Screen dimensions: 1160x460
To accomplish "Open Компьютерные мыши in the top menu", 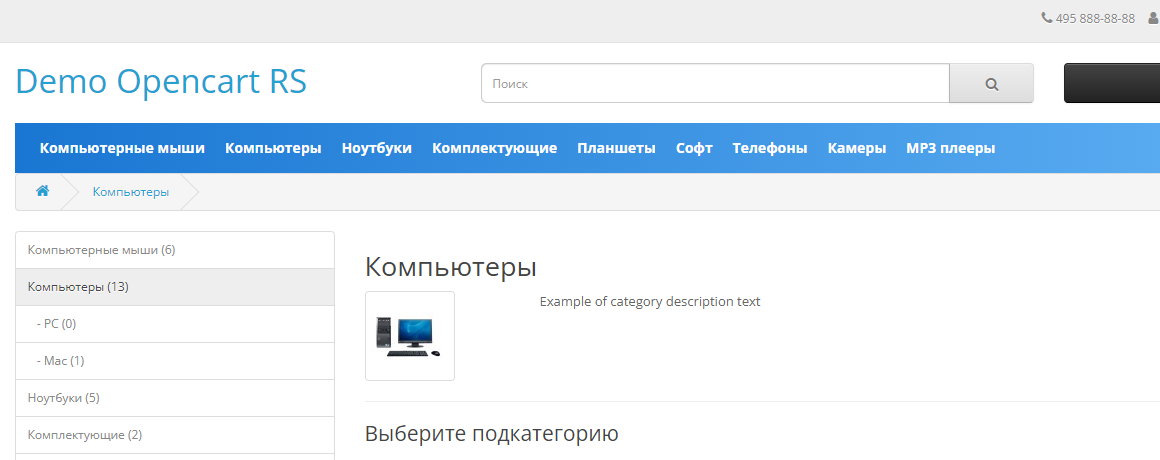I will (122, 148).
